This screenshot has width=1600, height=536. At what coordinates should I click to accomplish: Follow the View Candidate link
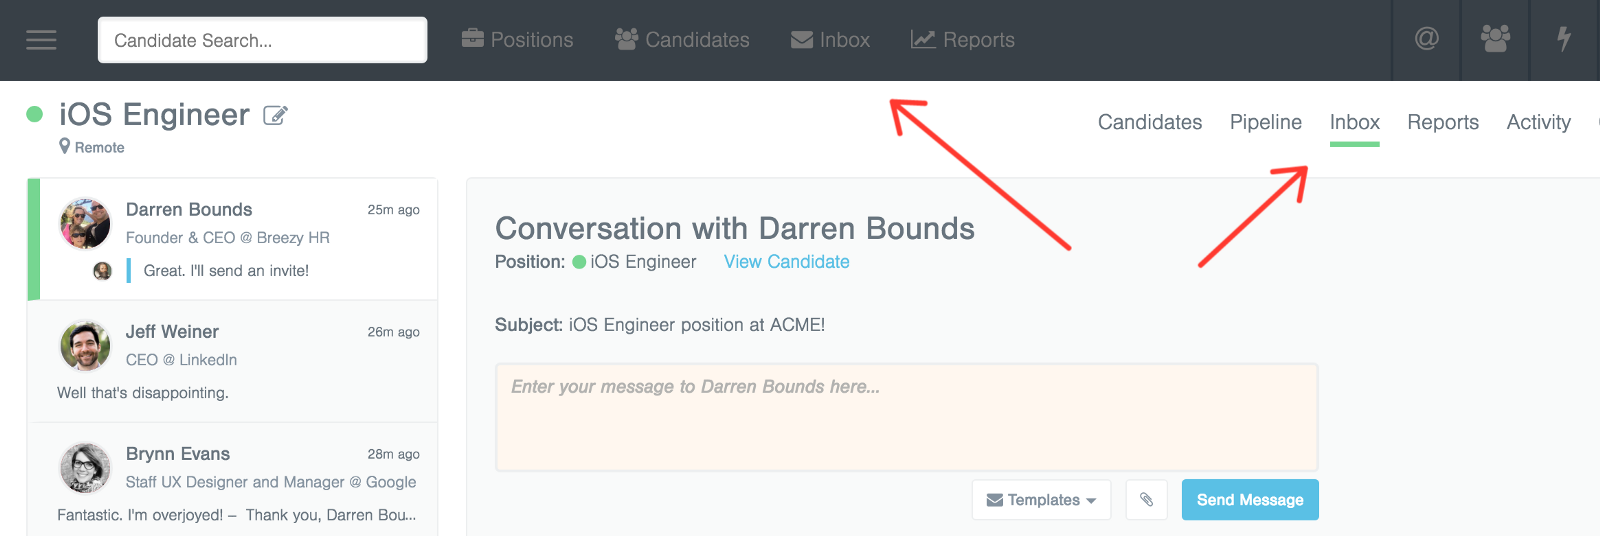[x=786, y=262]
